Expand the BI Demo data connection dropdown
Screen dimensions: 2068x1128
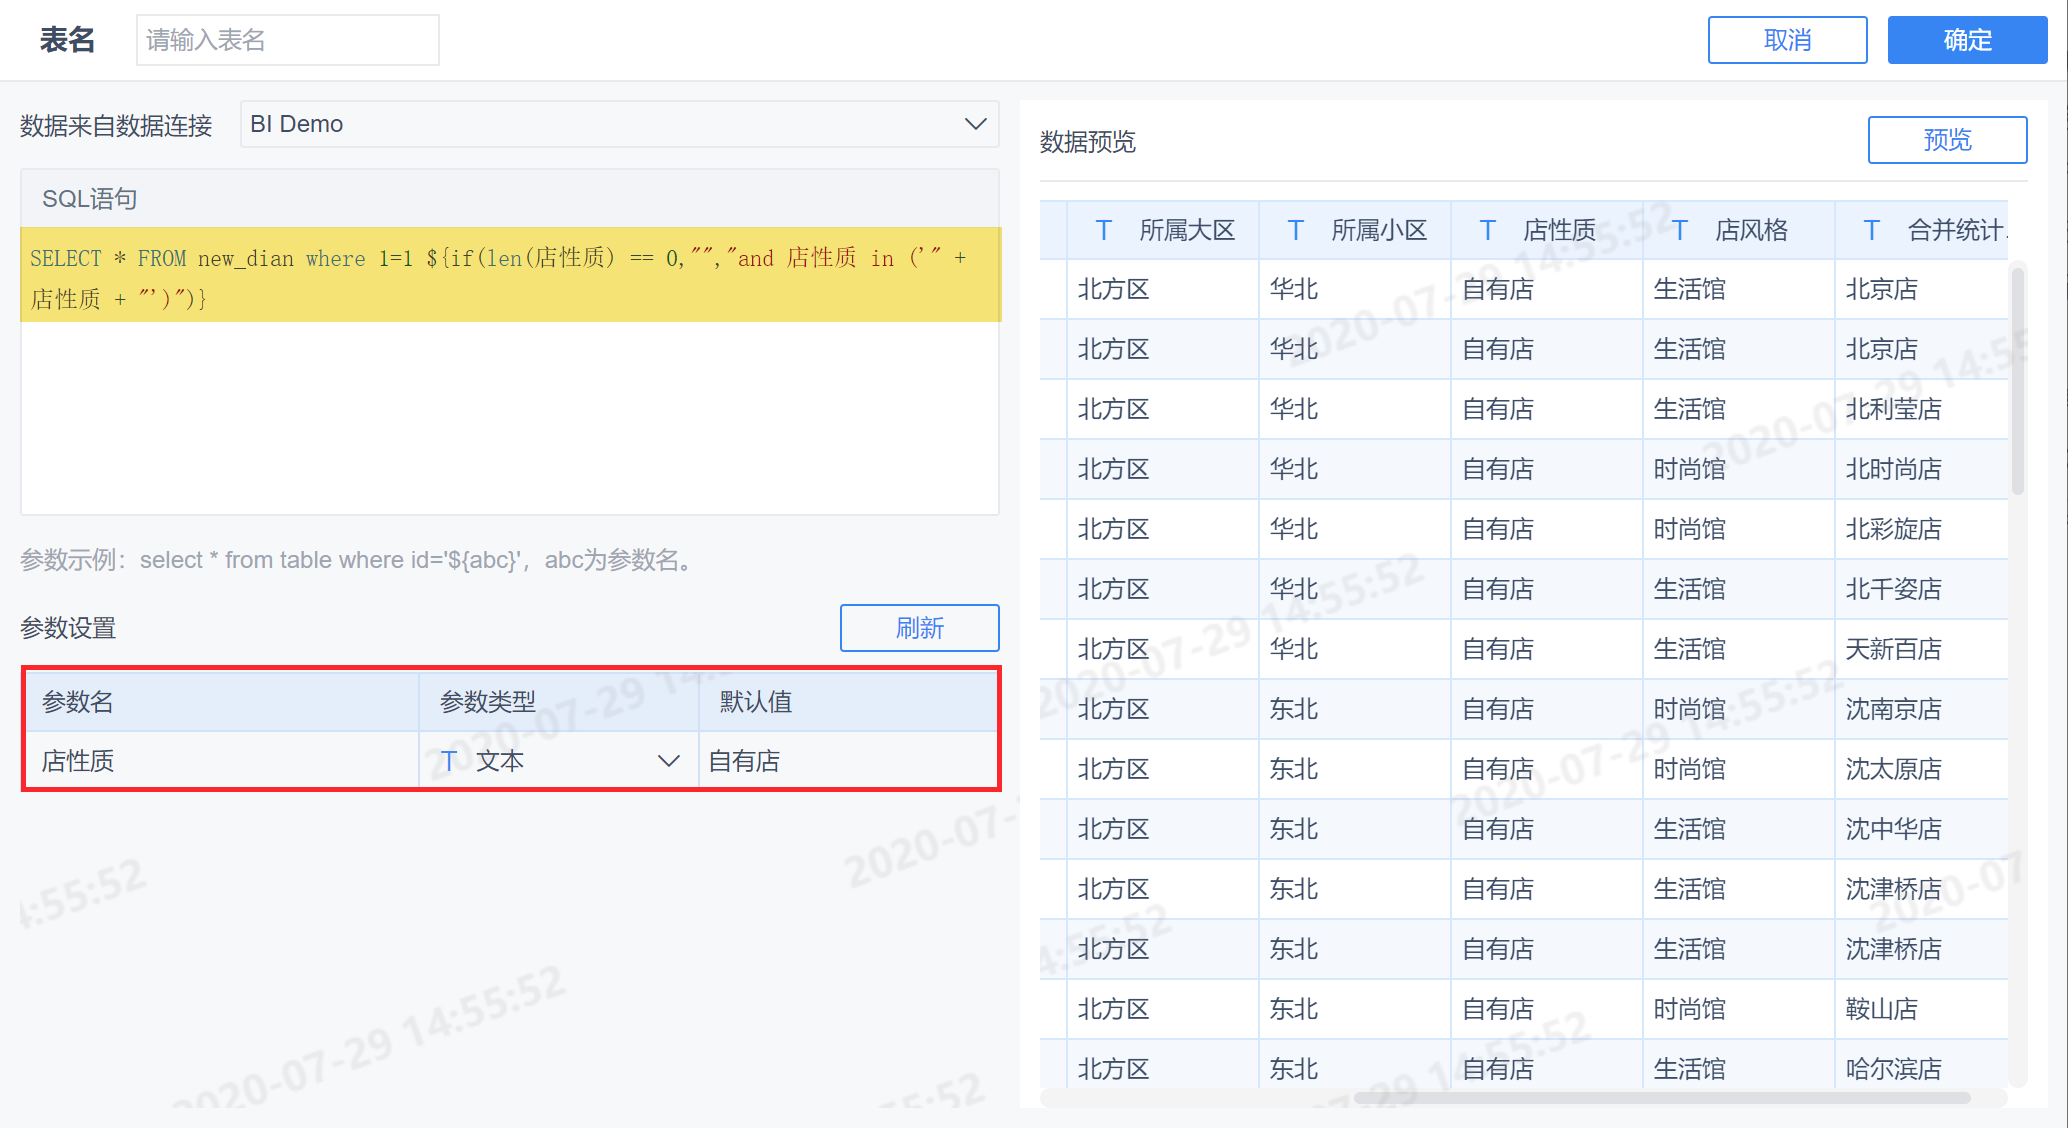tap(975, 124)
